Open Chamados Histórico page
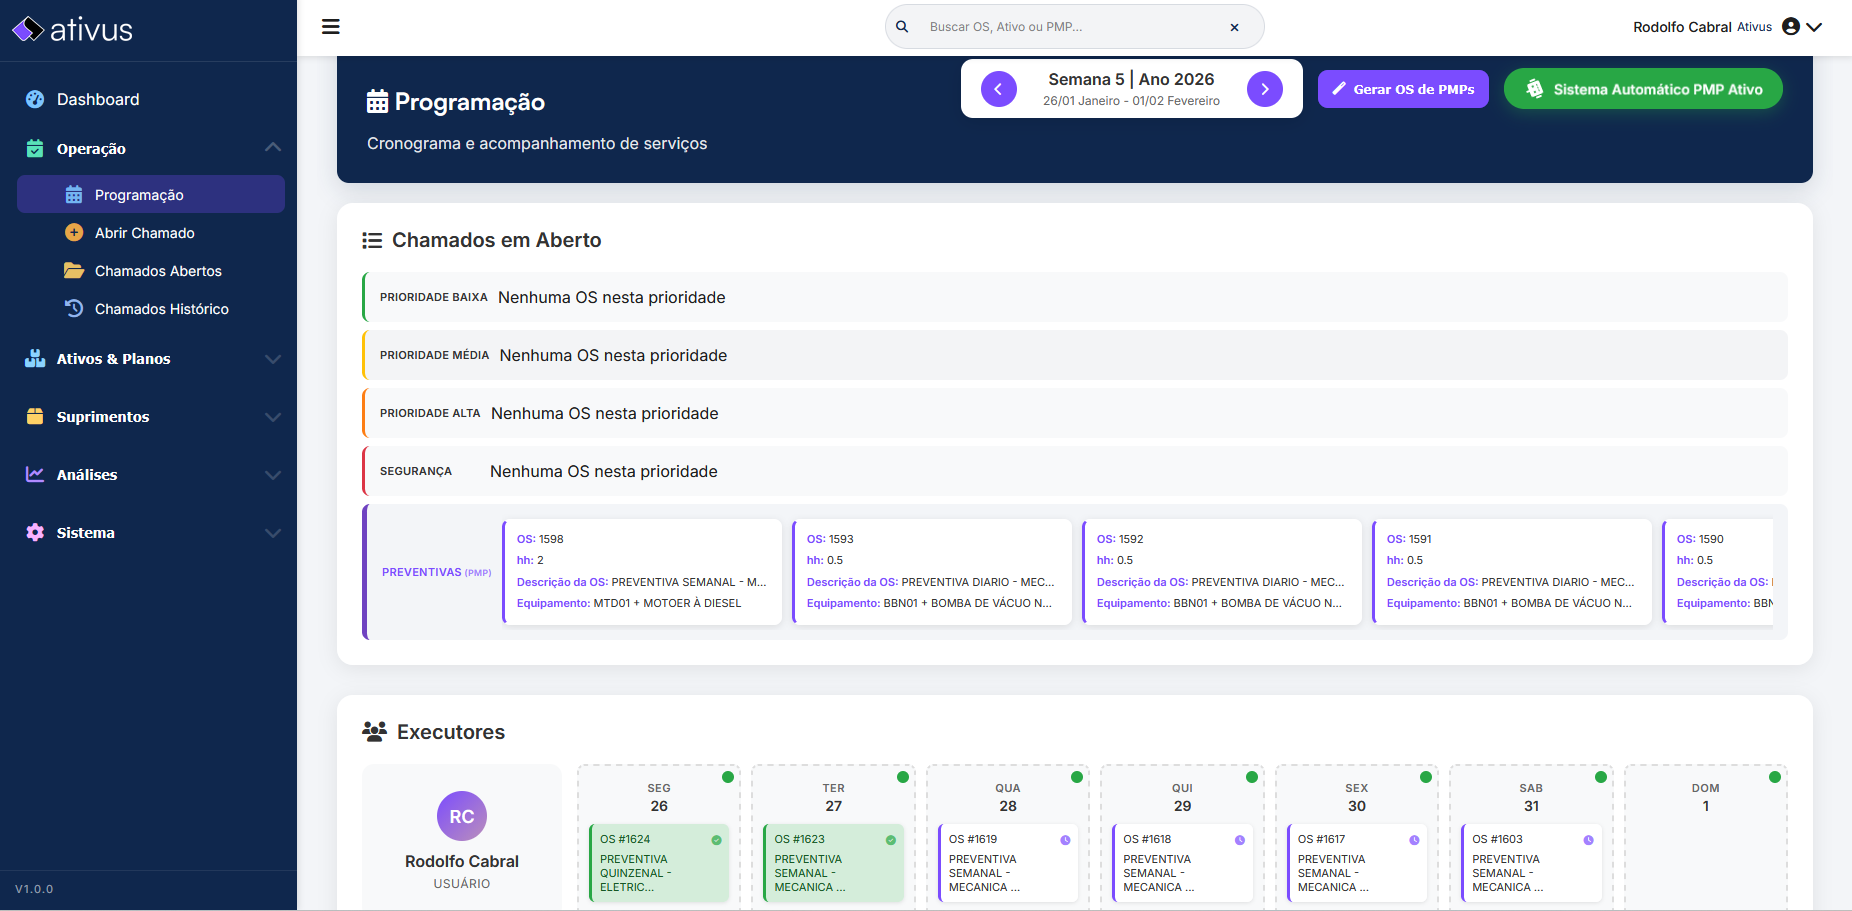 161,309
